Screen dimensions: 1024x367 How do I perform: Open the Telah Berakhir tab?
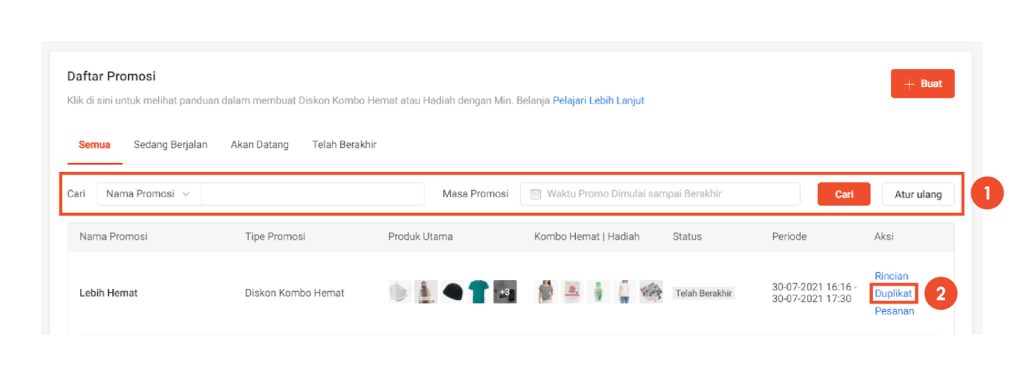point(344,144)
